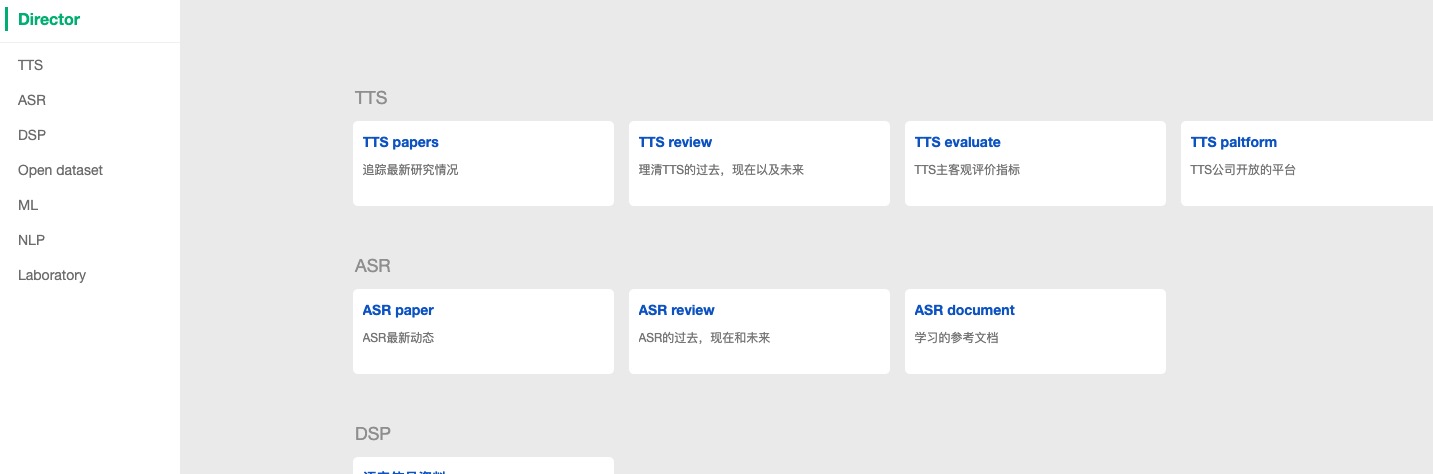This screenshot has width=1433, height=474.
Task: Click the description 追踪最新研究情况
Action: [x=411, y=170]
